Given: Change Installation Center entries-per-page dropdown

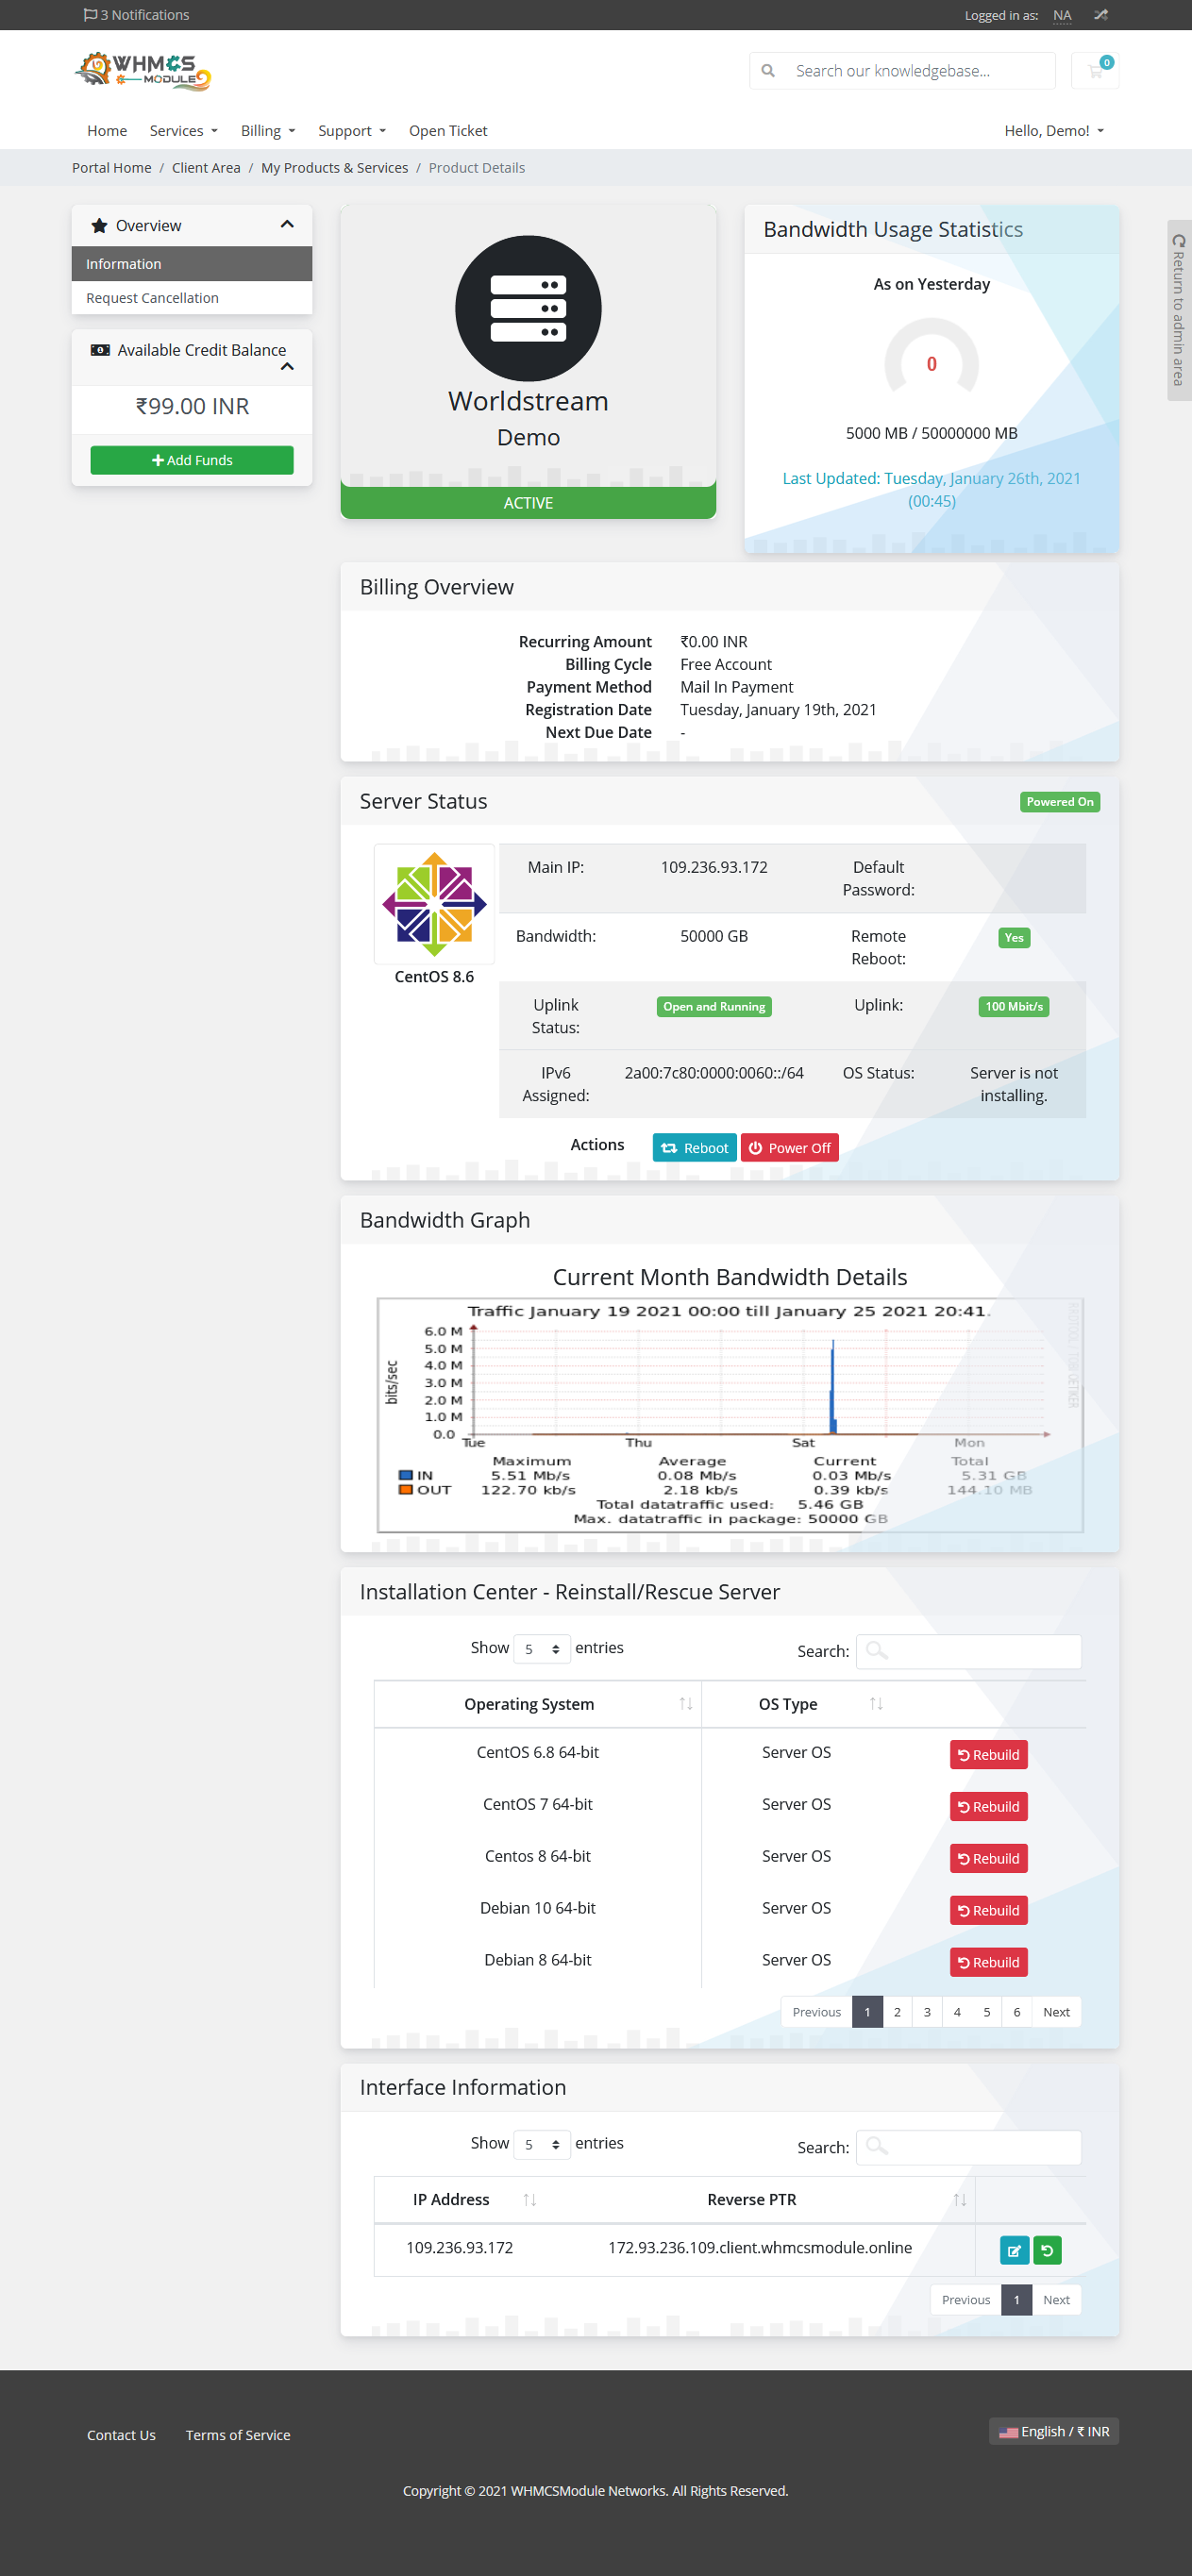Looking at the screenshot, I should (542, 1649).
